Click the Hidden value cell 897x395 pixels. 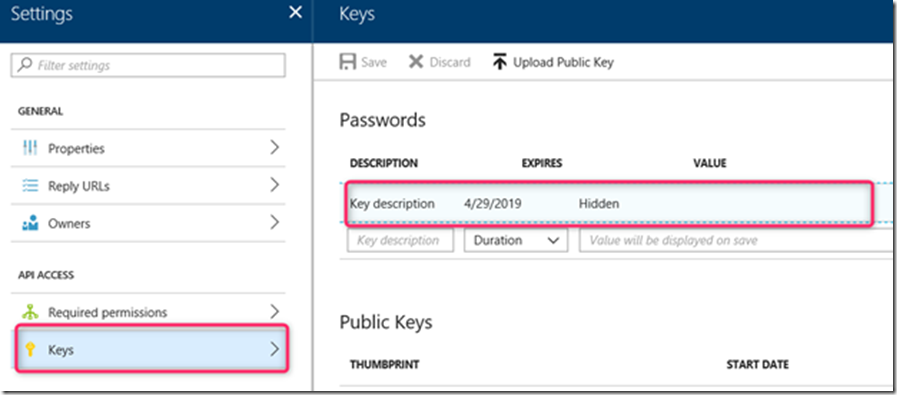point(599,204)
